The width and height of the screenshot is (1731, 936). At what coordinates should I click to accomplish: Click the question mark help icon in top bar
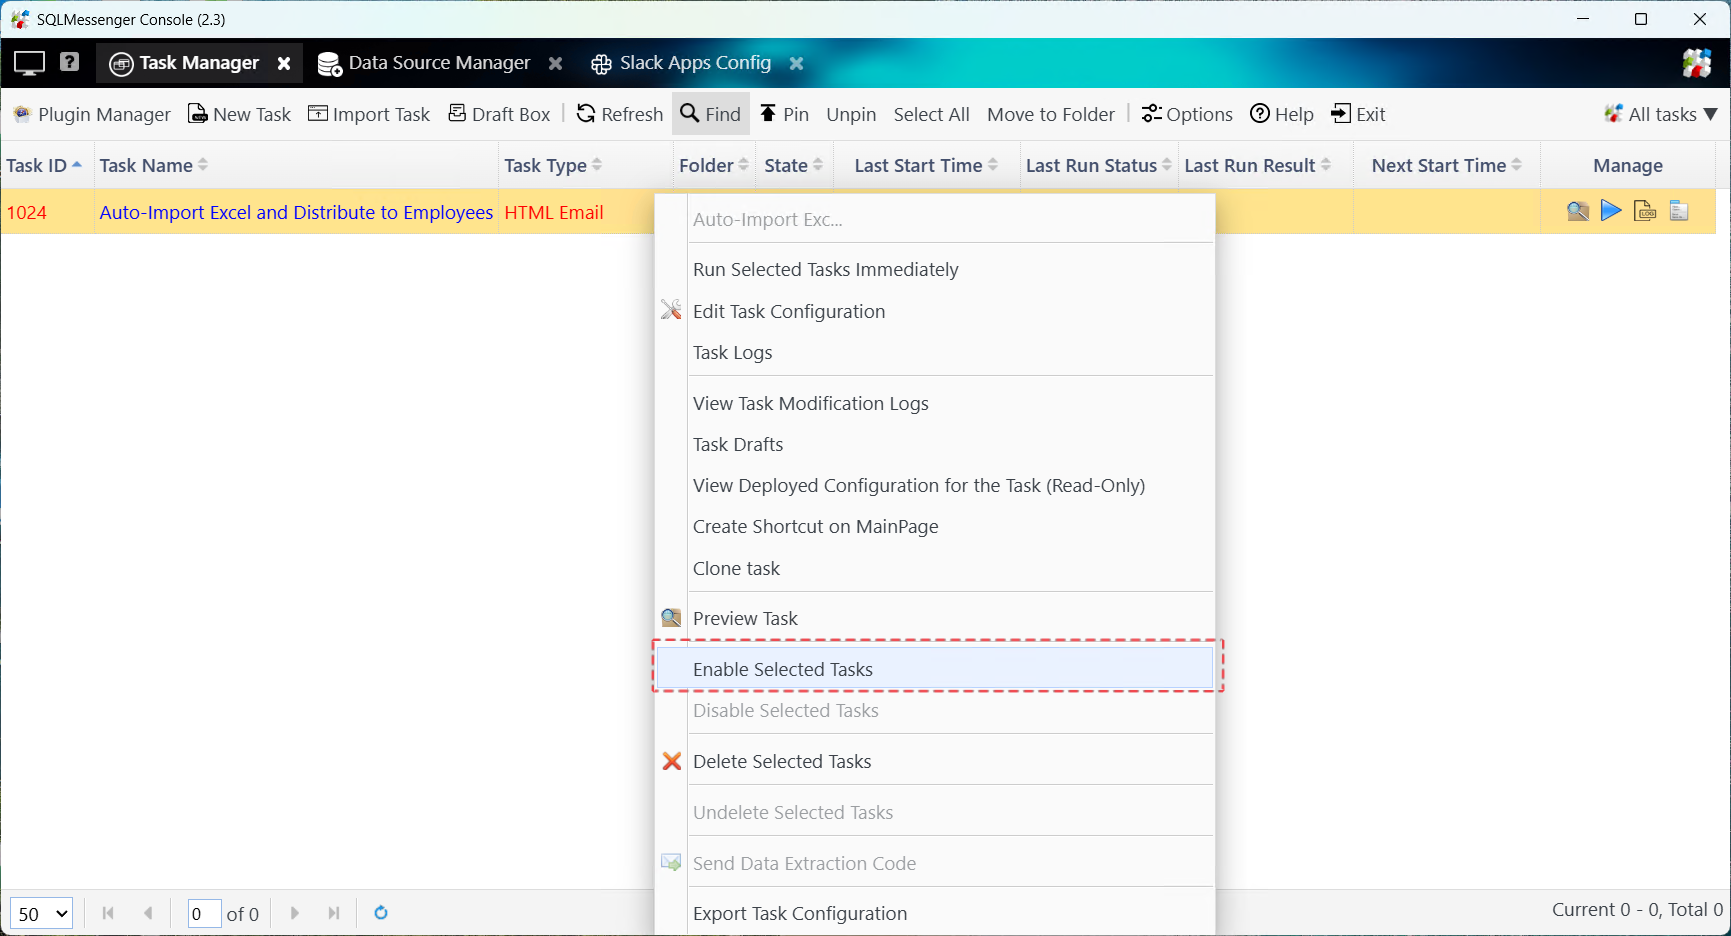[x=69, y=62]
